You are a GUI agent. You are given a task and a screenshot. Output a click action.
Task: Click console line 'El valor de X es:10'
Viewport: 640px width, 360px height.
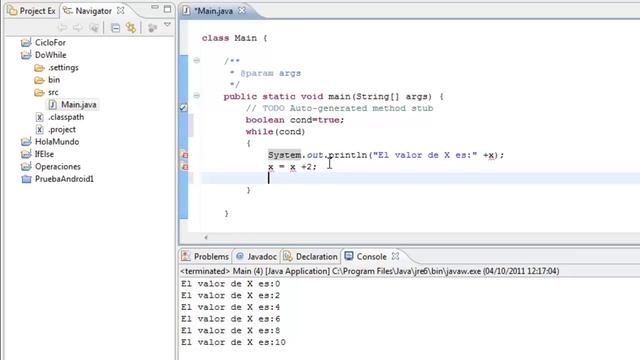233,342
